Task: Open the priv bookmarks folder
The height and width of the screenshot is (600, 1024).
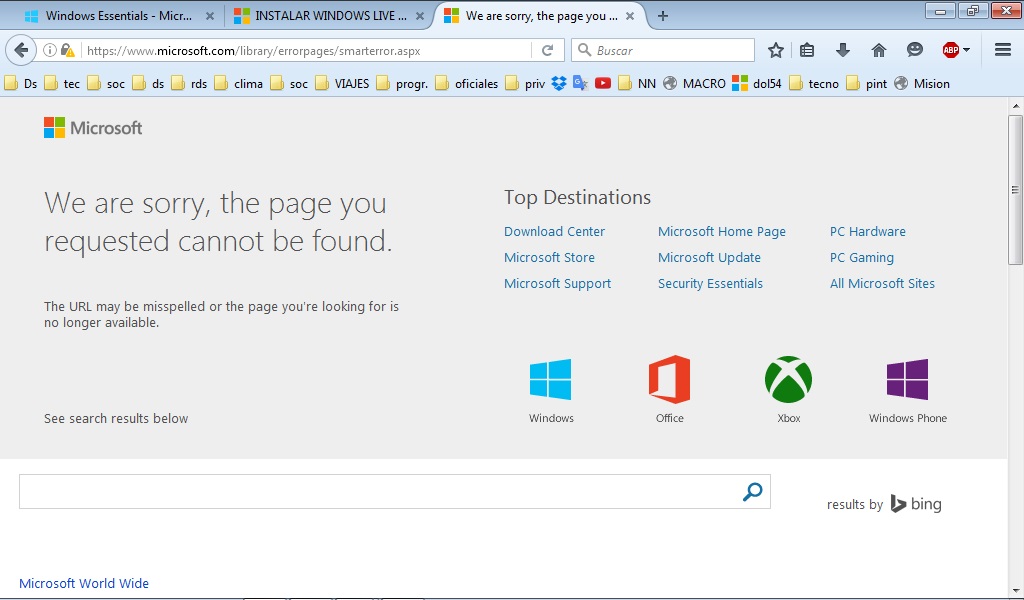Action: point(526,84)
